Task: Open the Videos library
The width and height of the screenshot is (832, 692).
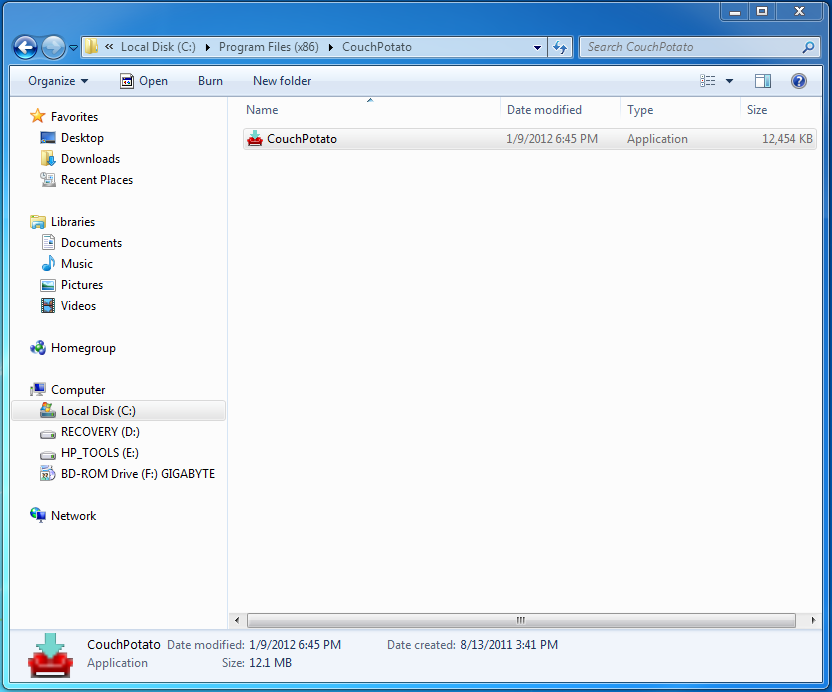Action: [78, 306]
